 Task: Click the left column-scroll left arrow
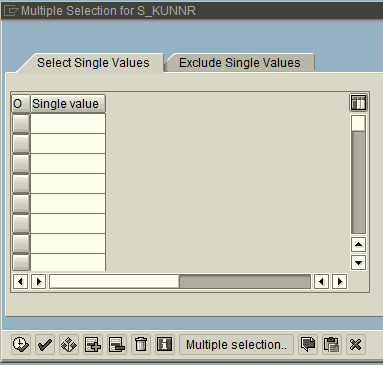pyautogui.click(x=20, y=282)
